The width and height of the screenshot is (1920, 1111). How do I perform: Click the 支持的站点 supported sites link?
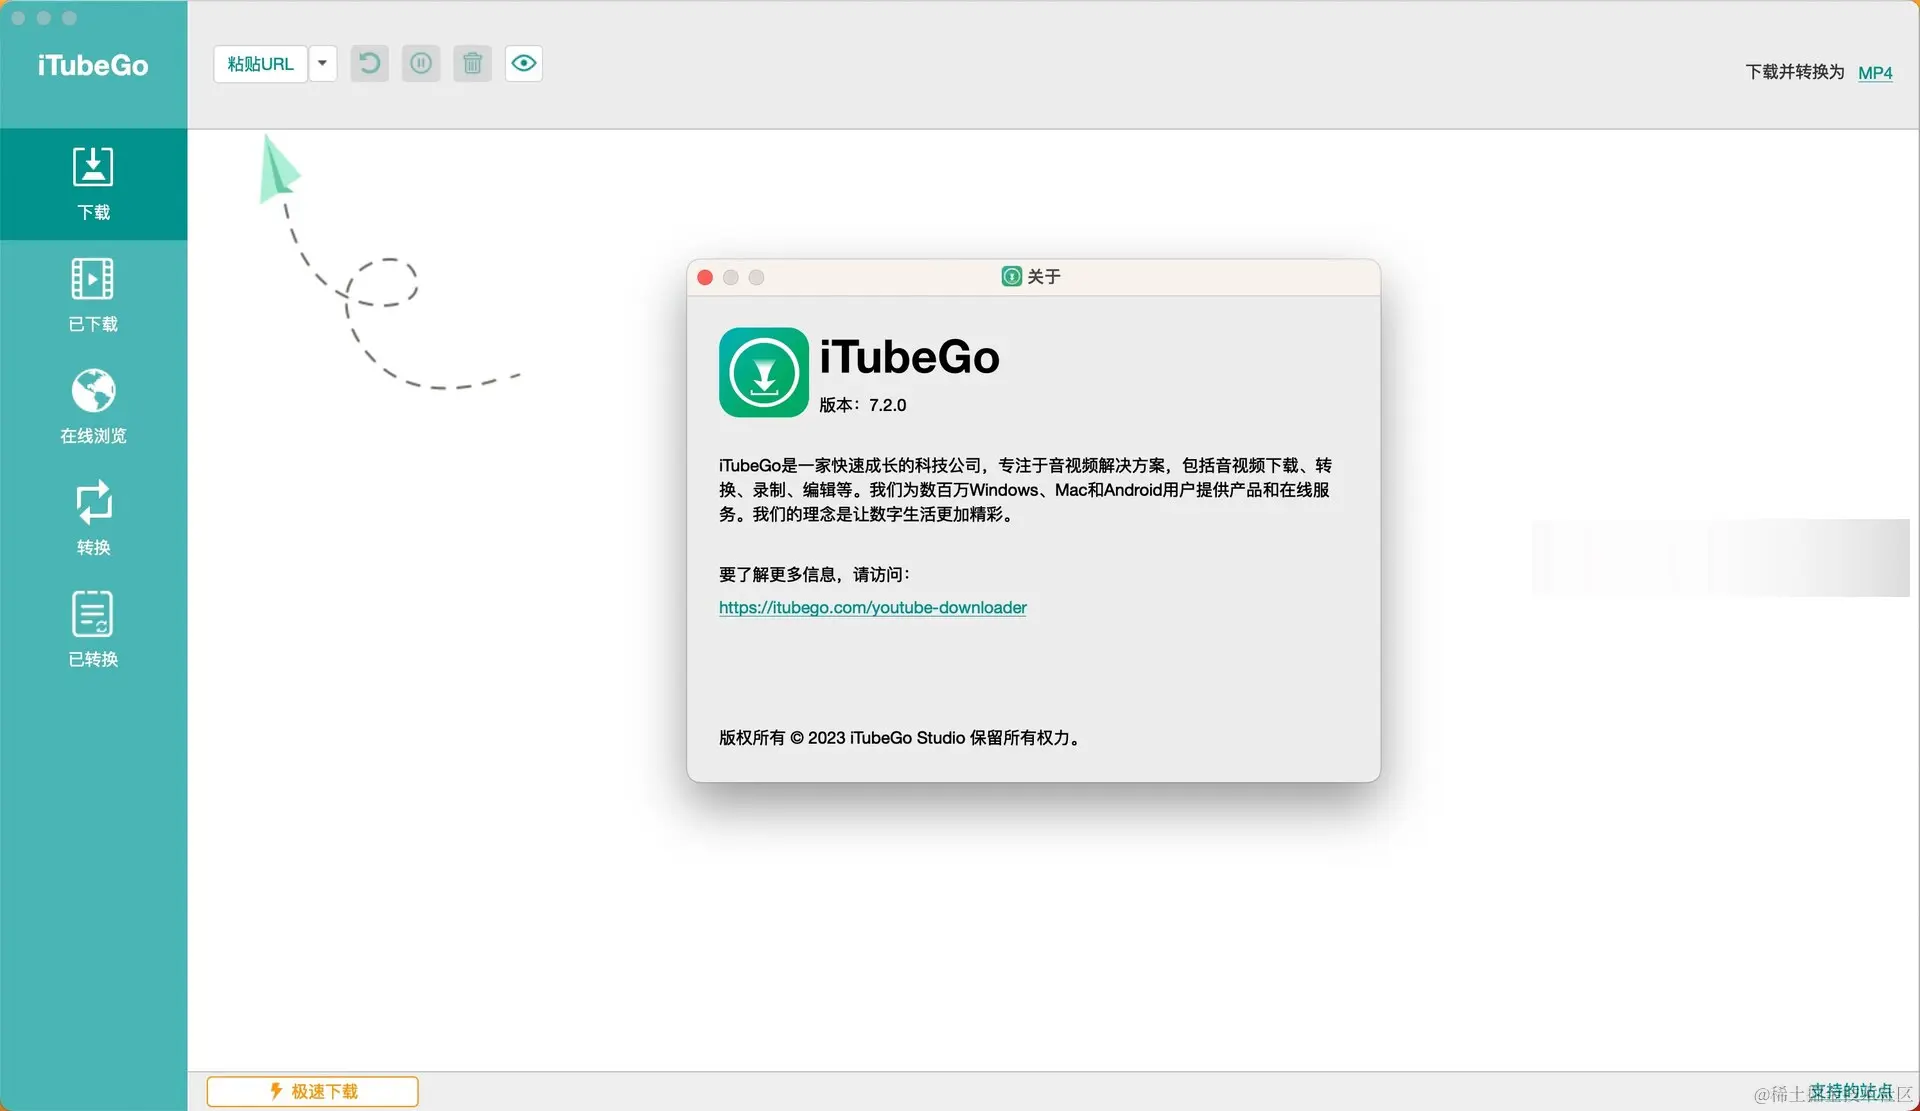[x=1850, y=1091]
